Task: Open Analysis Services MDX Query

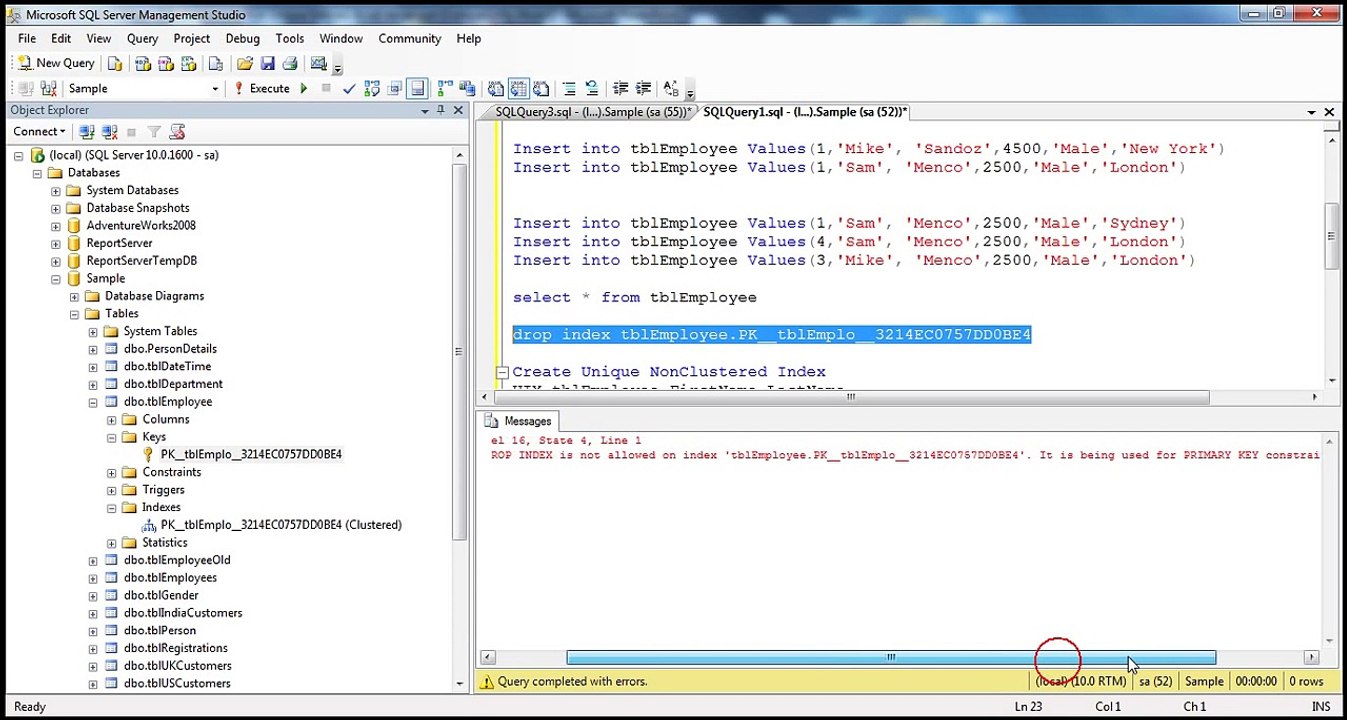Action: pos(142,63)
